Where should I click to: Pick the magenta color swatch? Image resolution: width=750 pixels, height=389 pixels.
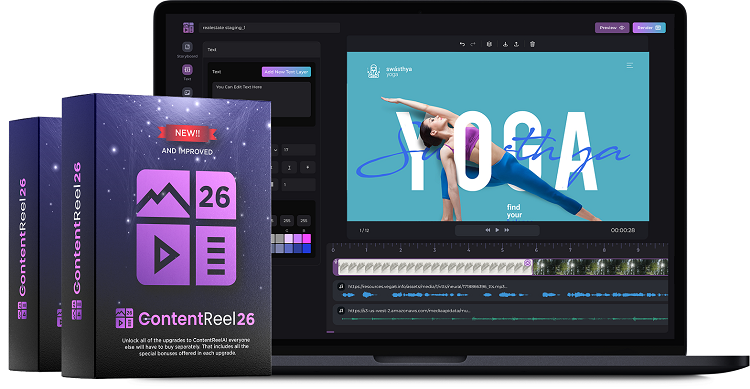(x=307, y=238)
